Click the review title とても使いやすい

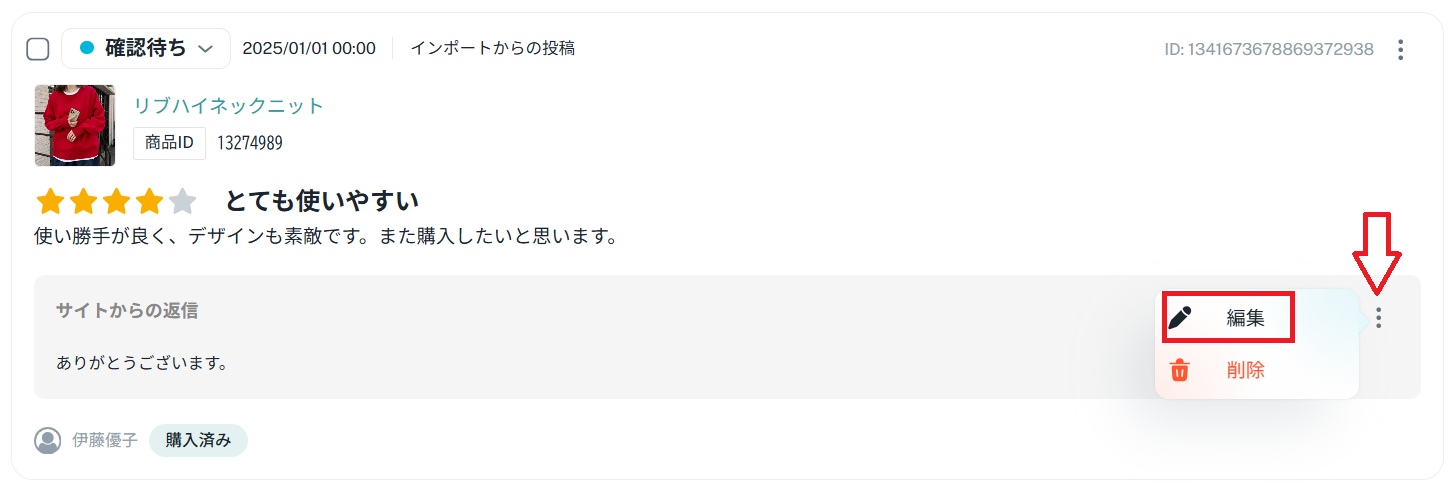click(322, 202)
